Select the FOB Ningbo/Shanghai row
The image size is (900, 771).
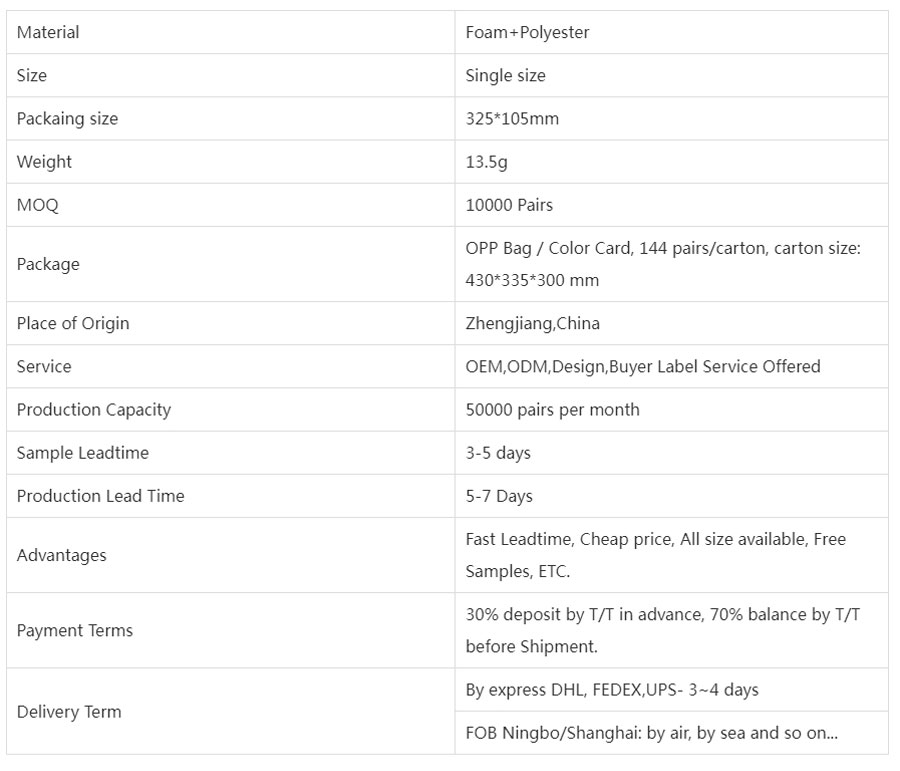pyautogui.click(x=672, y=733)
